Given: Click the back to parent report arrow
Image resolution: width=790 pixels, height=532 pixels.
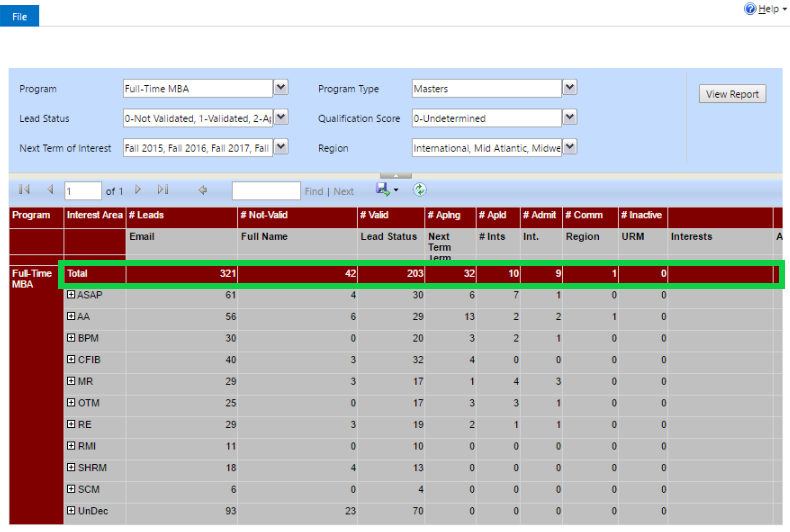Looking at the screenshot, I should coord(203,190).
